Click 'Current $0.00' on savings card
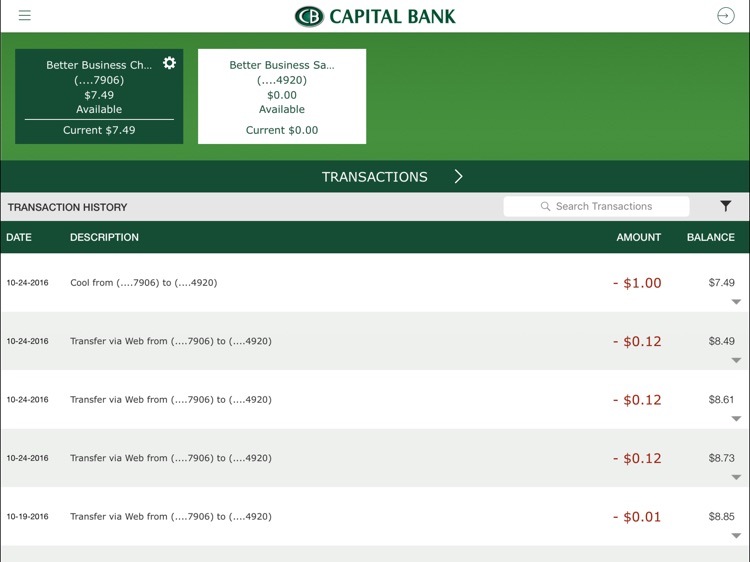This screenshot has height=562, width=750. 282,130
